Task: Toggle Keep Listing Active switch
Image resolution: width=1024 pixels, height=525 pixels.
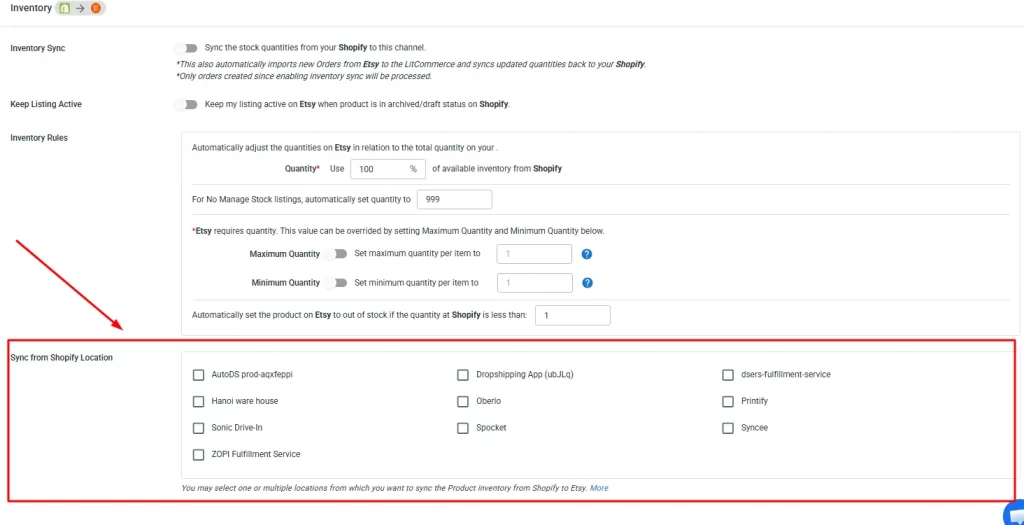Action: coord(186,104)
